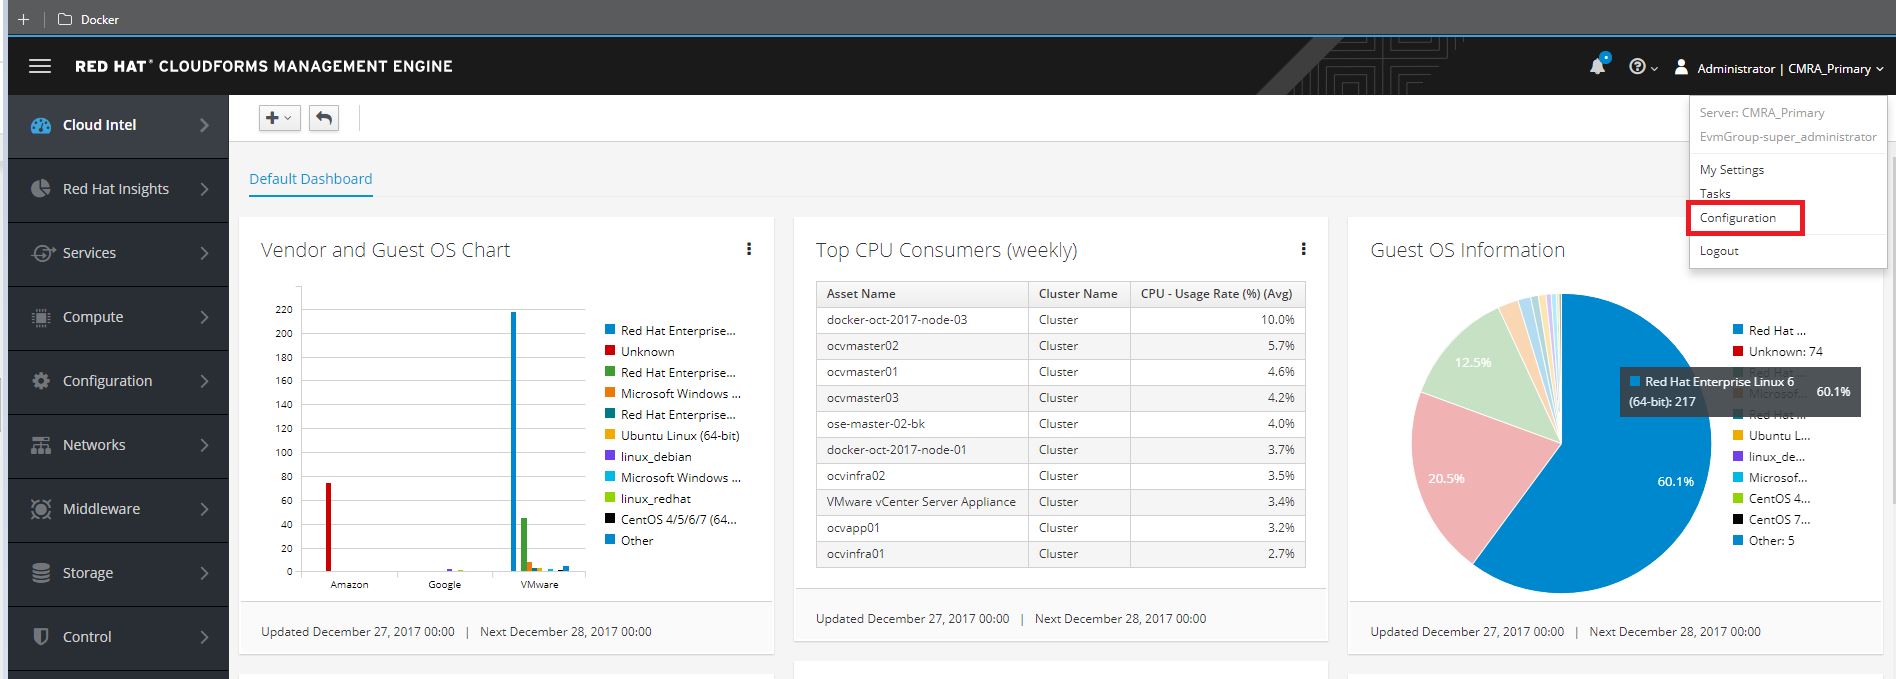Click ocvinfra02 asset cell
Screen dimensions: 1896x679
point(922,476)
